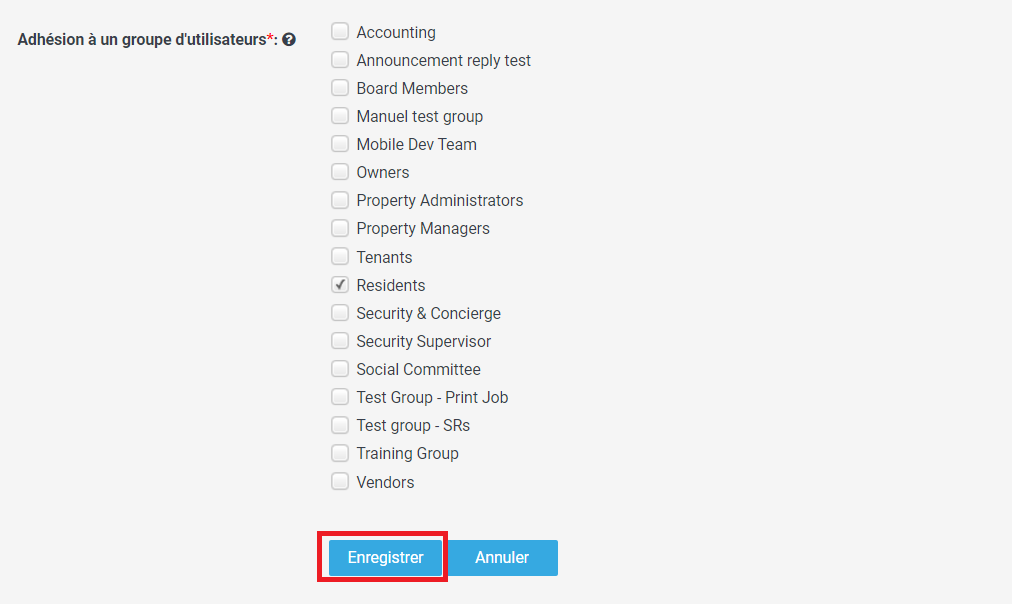The height and width of the screenshot is (604, 1012).
Task: Check the Training Group checkbox
Action: (x=340, y=453)
